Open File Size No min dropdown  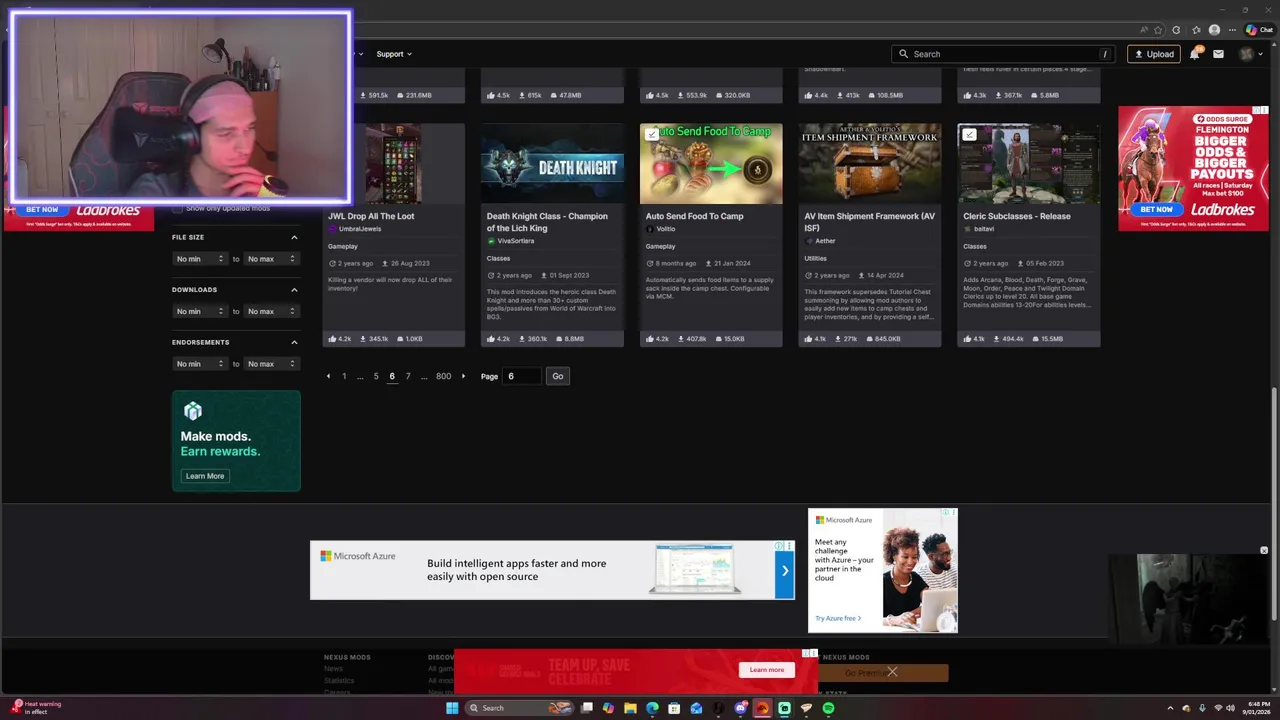200,259
